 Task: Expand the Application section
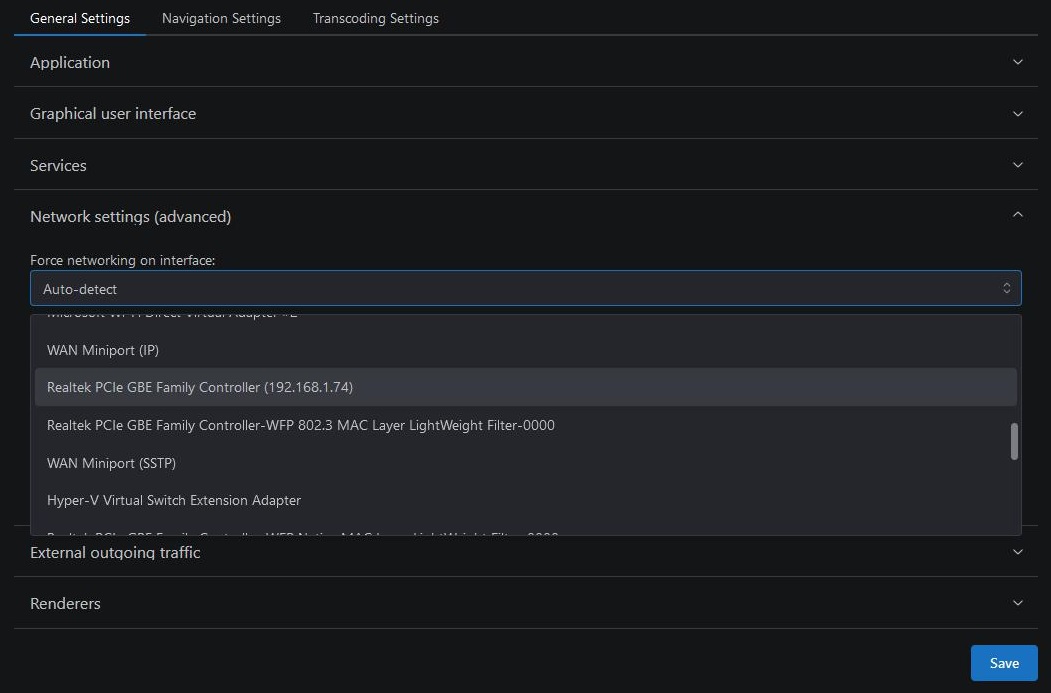coord(526,62)
